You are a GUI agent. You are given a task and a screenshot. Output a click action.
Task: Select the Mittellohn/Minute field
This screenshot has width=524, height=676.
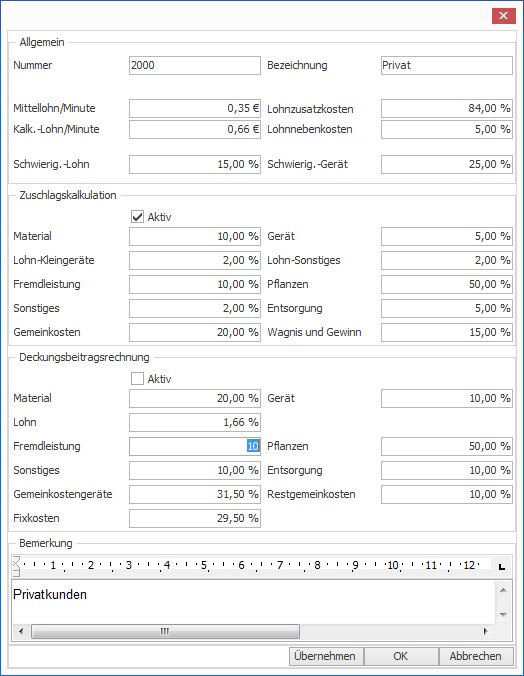(195, 109)
